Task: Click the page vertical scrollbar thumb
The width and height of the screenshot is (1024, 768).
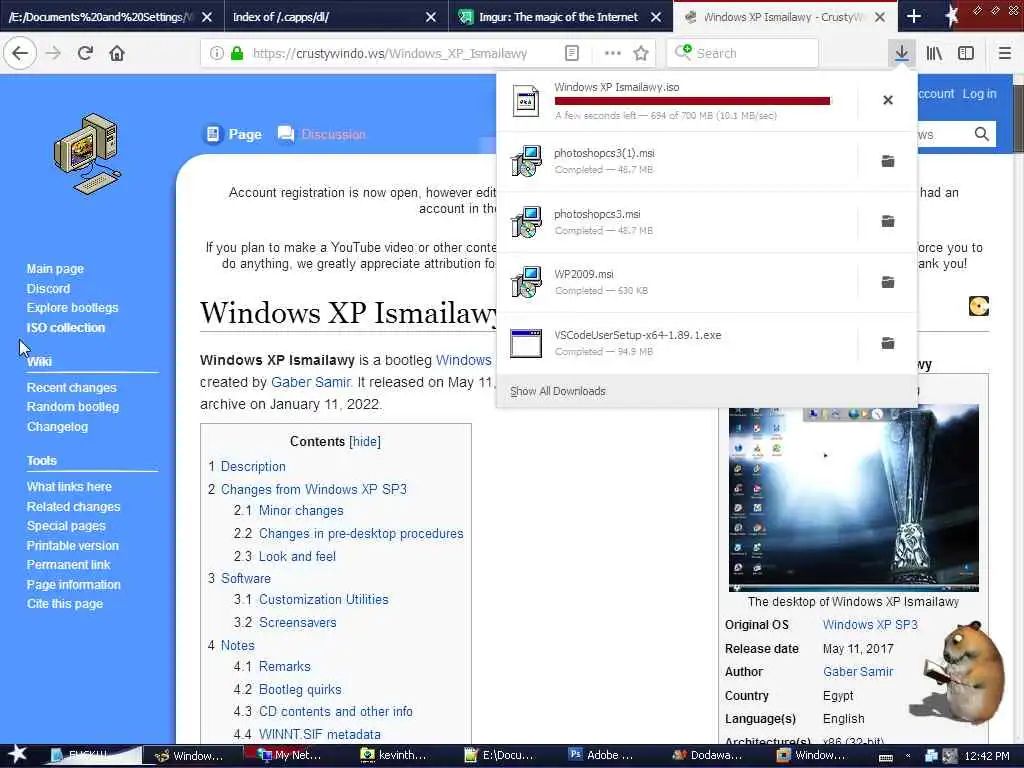Action: click(1018, 119)
